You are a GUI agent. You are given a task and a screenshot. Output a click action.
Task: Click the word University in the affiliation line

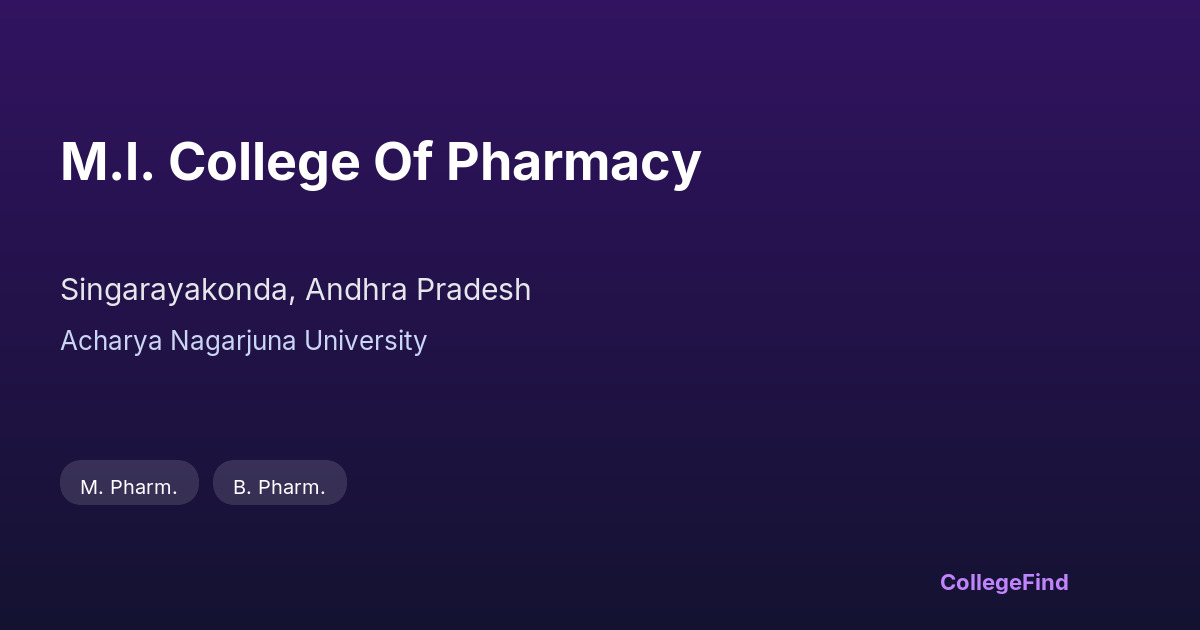pyautogui.click(x=365, y=341)
